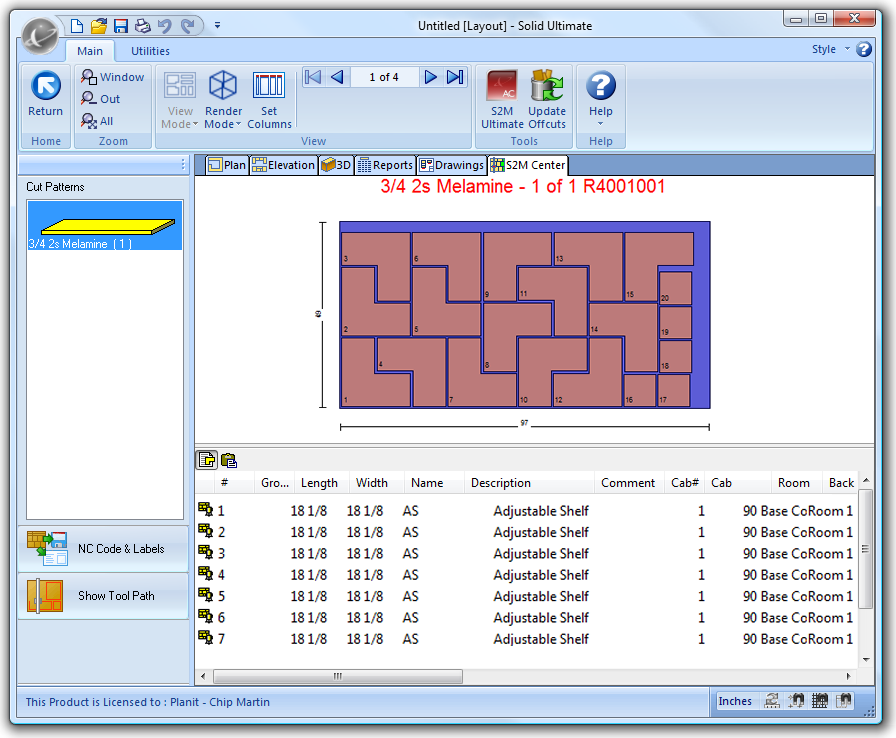
Task: Click the question mark icon beside Style
Action: 864,49
